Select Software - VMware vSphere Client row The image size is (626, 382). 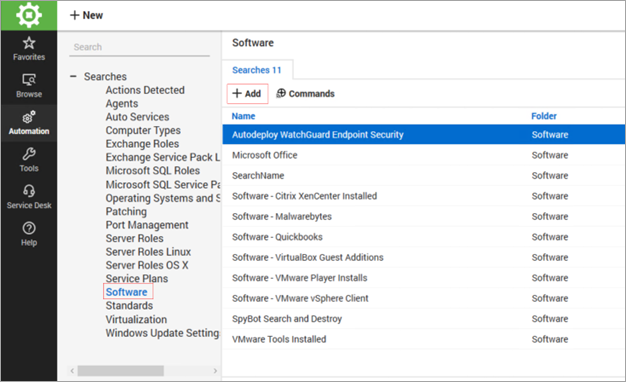click(424, 298)
